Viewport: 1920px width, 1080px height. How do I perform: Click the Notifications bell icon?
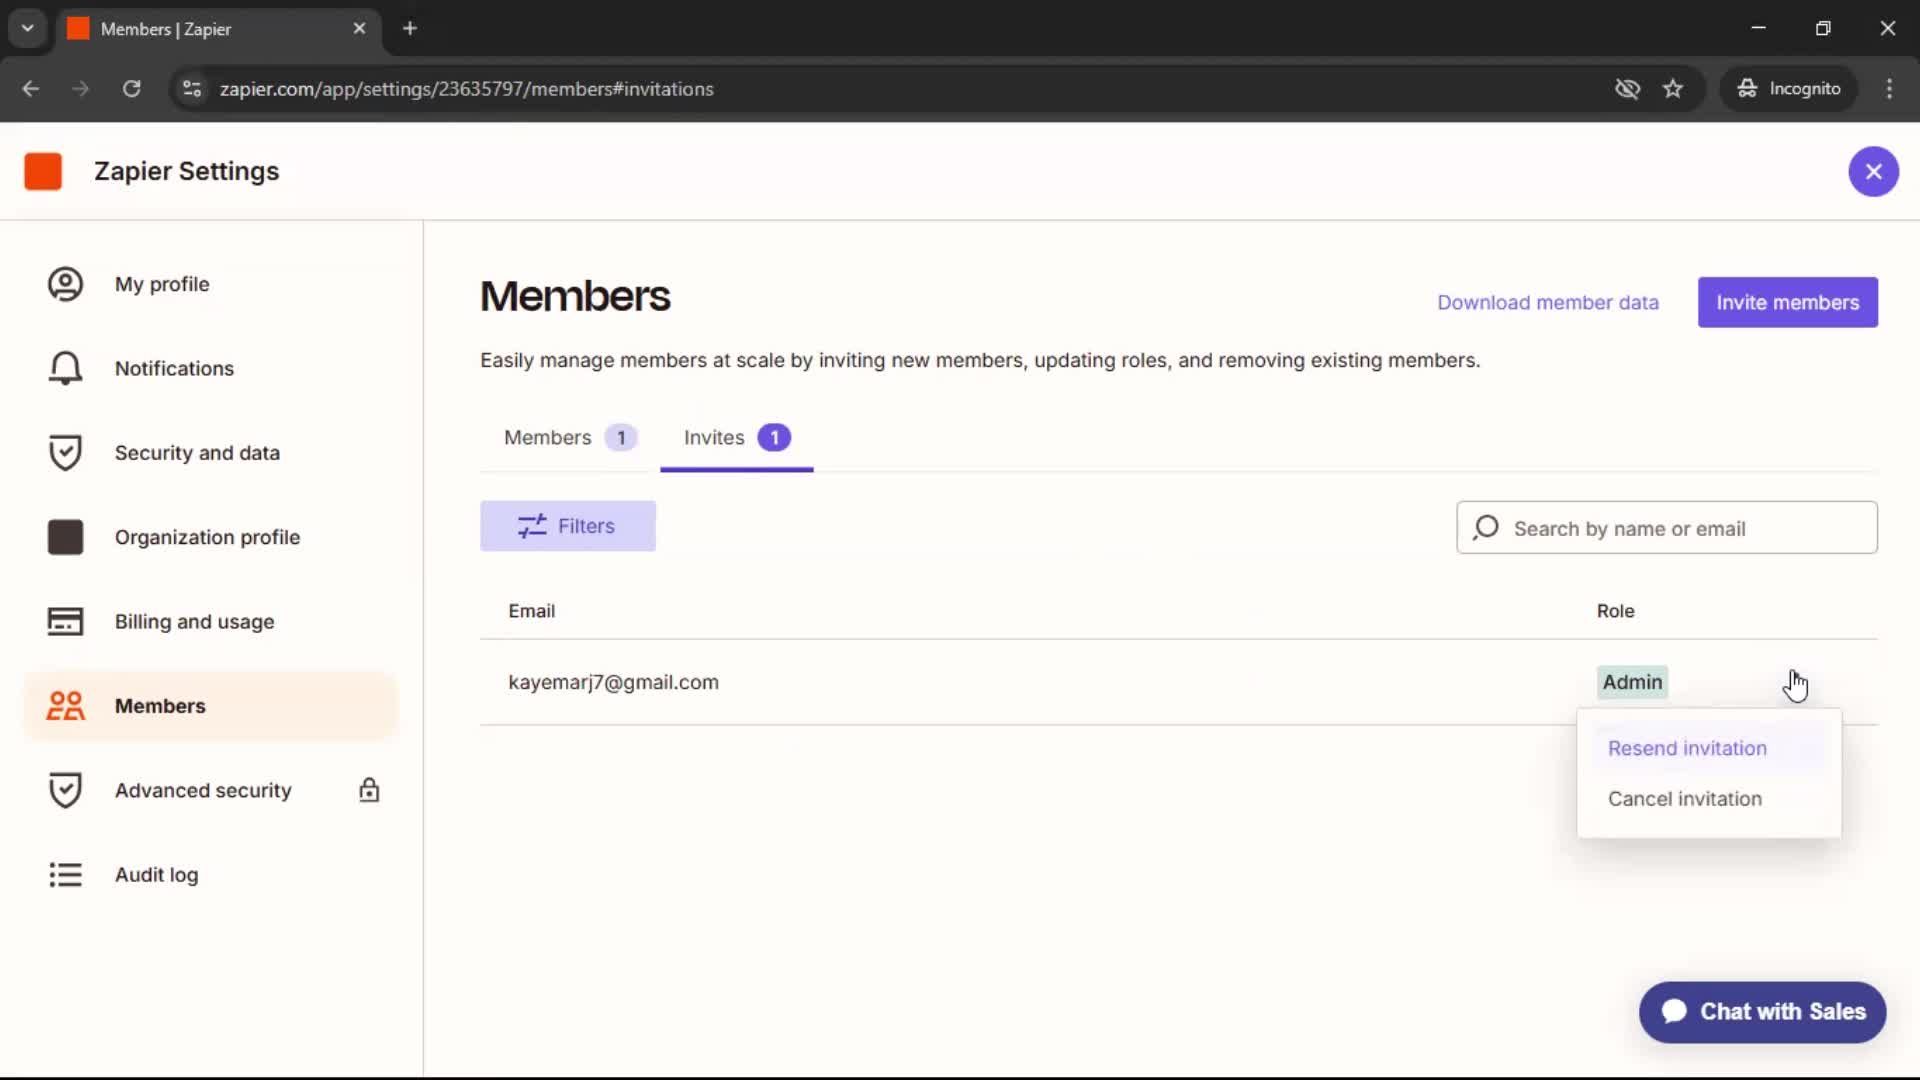(65, 368)
